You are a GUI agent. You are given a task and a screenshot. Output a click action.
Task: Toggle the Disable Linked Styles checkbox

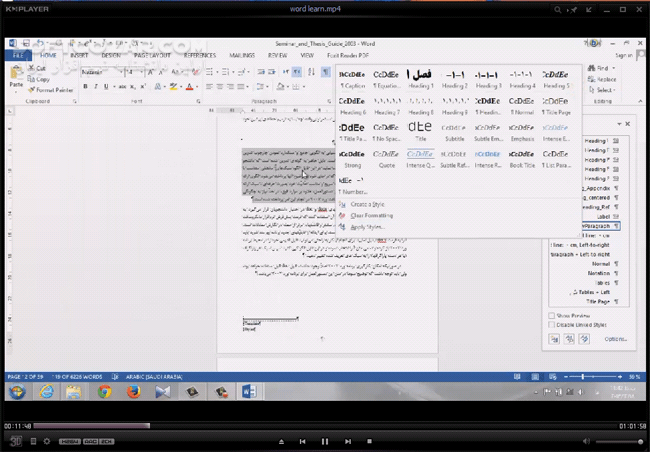coord(552,324)
